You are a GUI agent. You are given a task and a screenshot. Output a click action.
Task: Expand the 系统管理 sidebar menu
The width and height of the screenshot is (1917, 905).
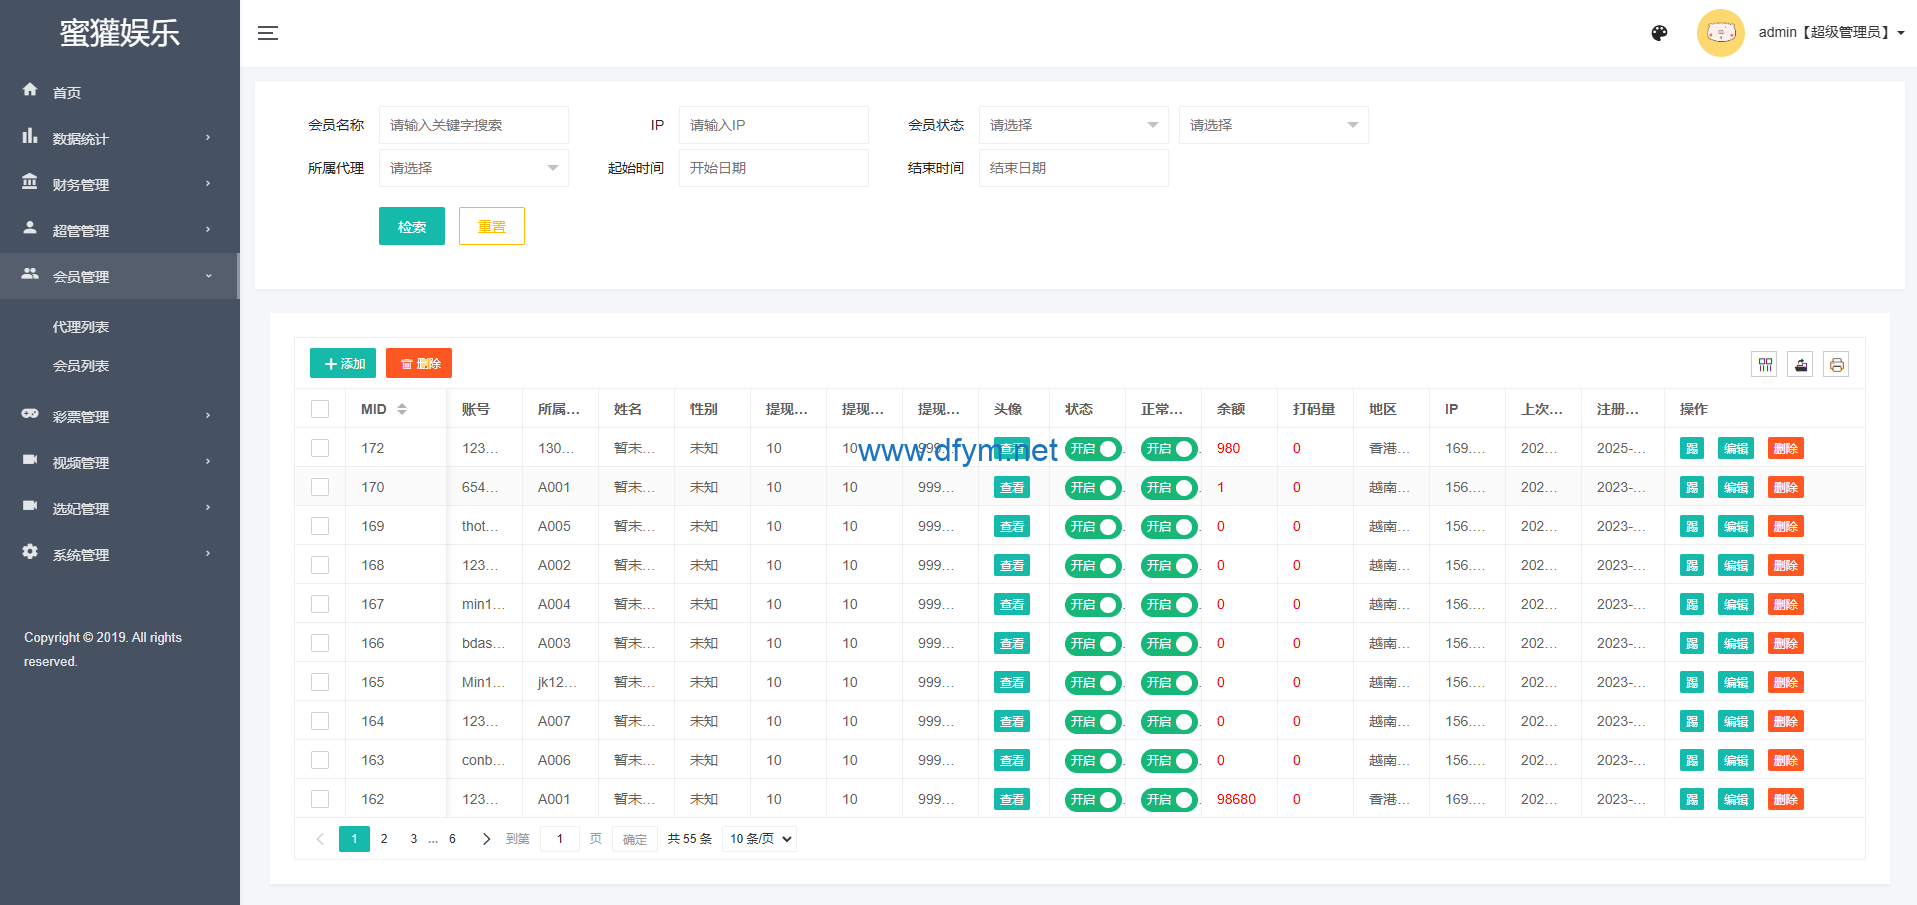click(120, 554)
